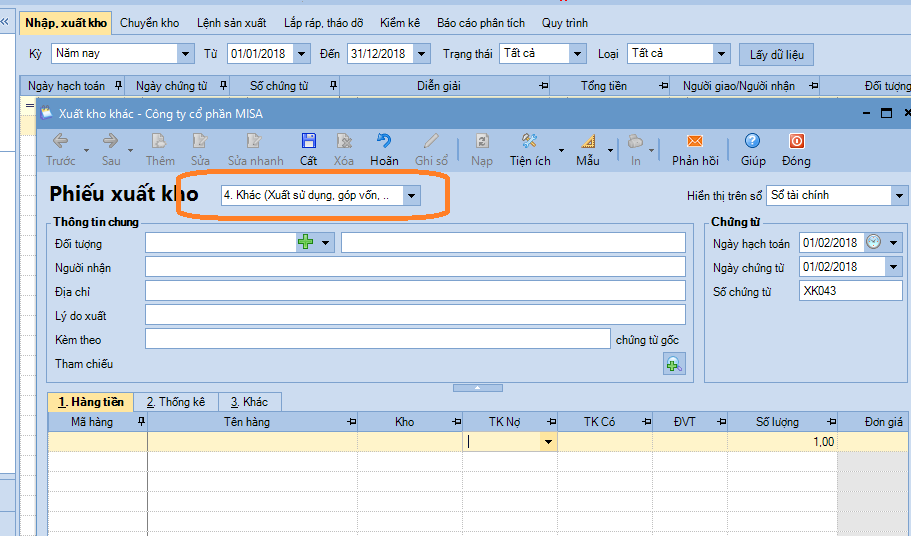Open the clock icon beside Ngày hạch toán

click(873, 242)
